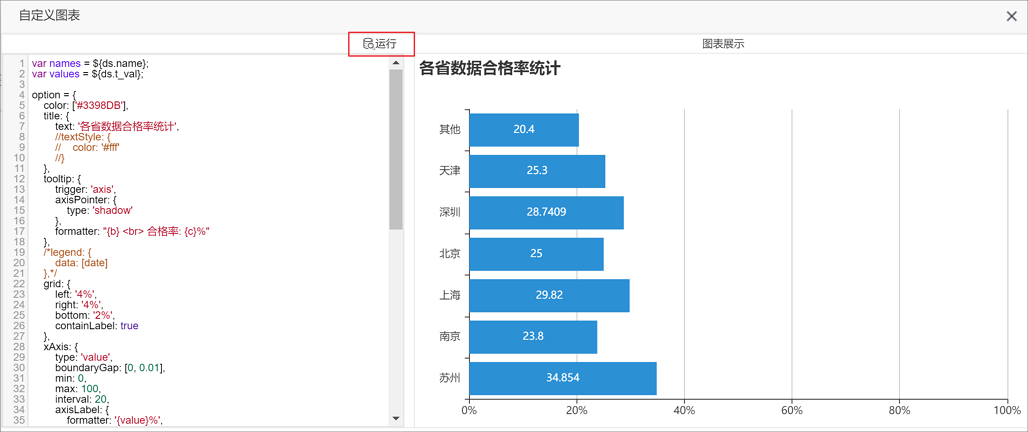This screenshot has height=432, width=1028.
Task: Click code line type: 'value'
Action: click(85, 357)
